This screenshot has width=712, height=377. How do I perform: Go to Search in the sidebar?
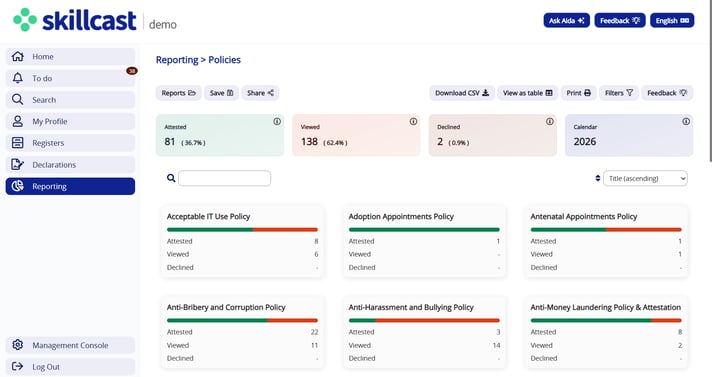tap(70, 99)
